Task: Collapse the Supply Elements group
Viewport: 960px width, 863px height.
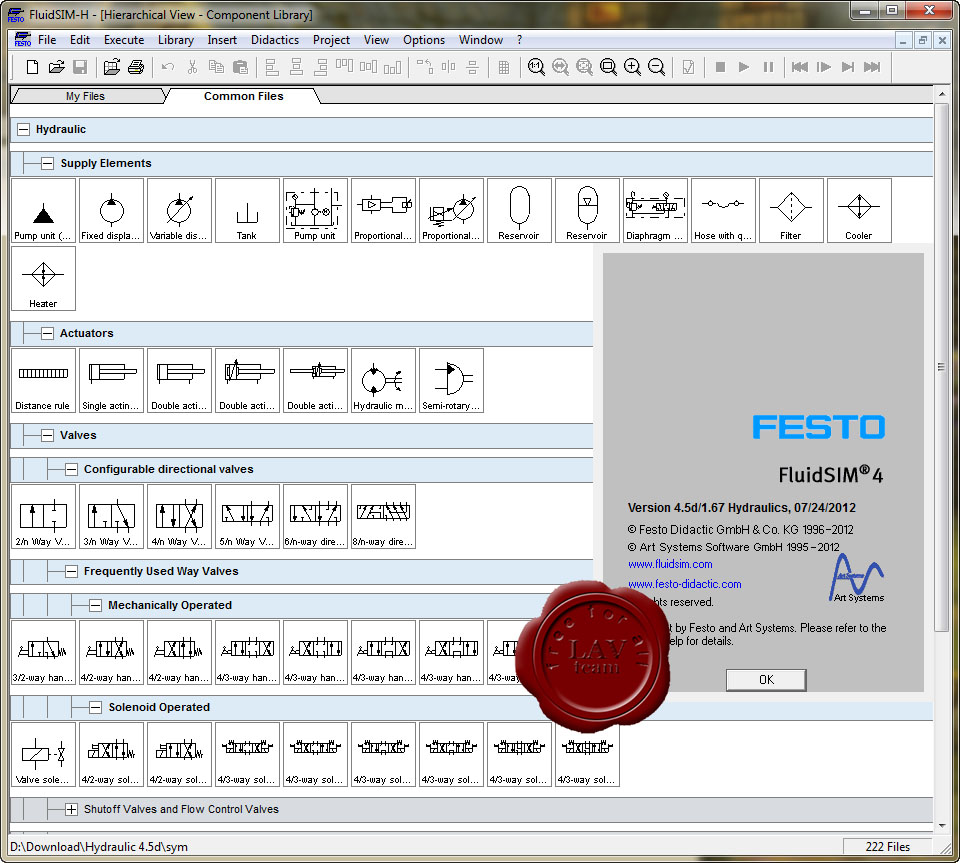Action: point(47,163)
